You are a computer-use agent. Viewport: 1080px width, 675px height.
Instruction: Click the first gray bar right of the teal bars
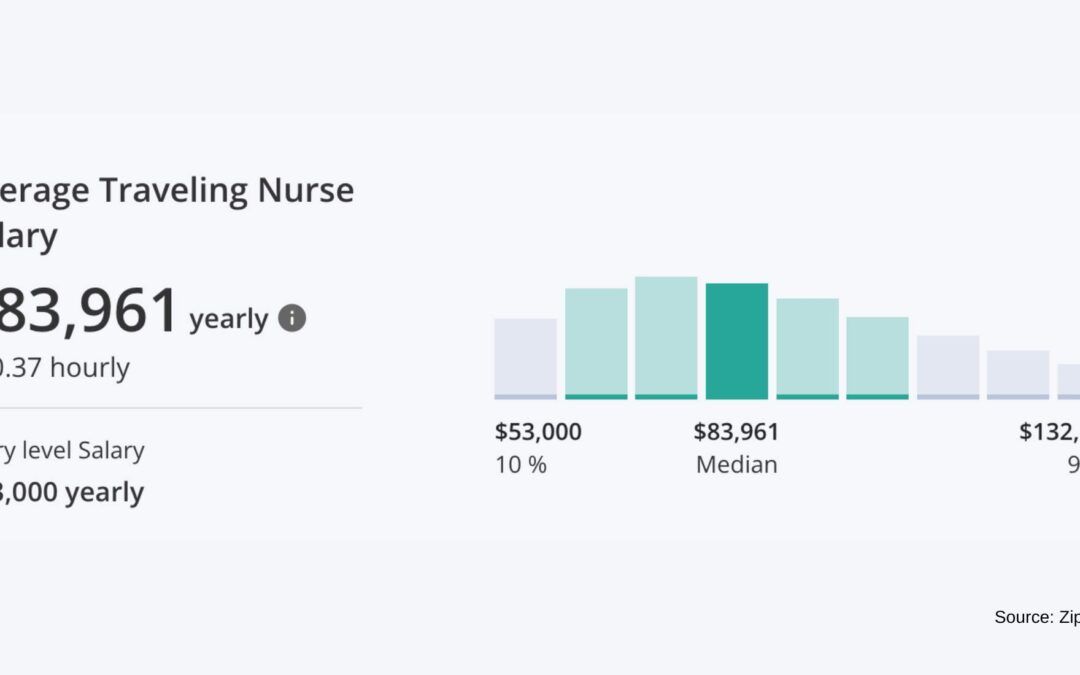(x=948, y=366)
